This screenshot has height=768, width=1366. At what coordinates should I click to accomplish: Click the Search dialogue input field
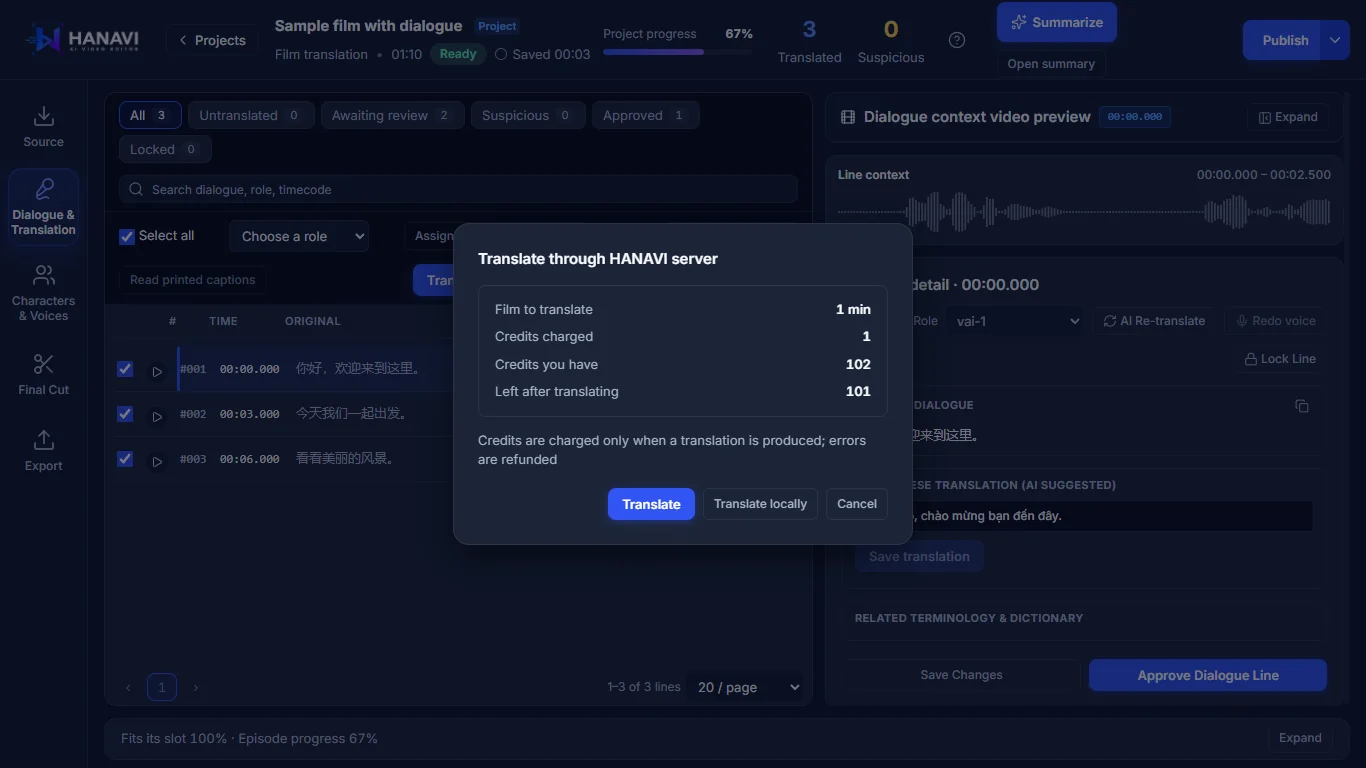458,189
